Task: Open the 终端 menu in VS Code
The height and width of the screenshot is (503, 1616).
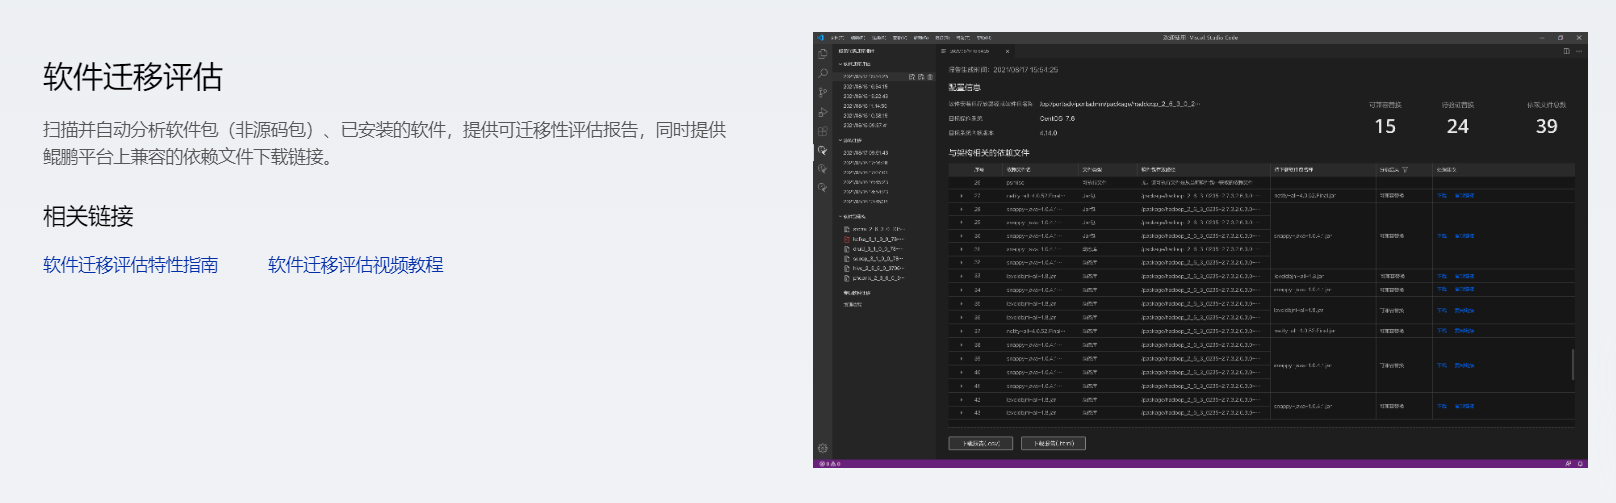Action: 963,38
